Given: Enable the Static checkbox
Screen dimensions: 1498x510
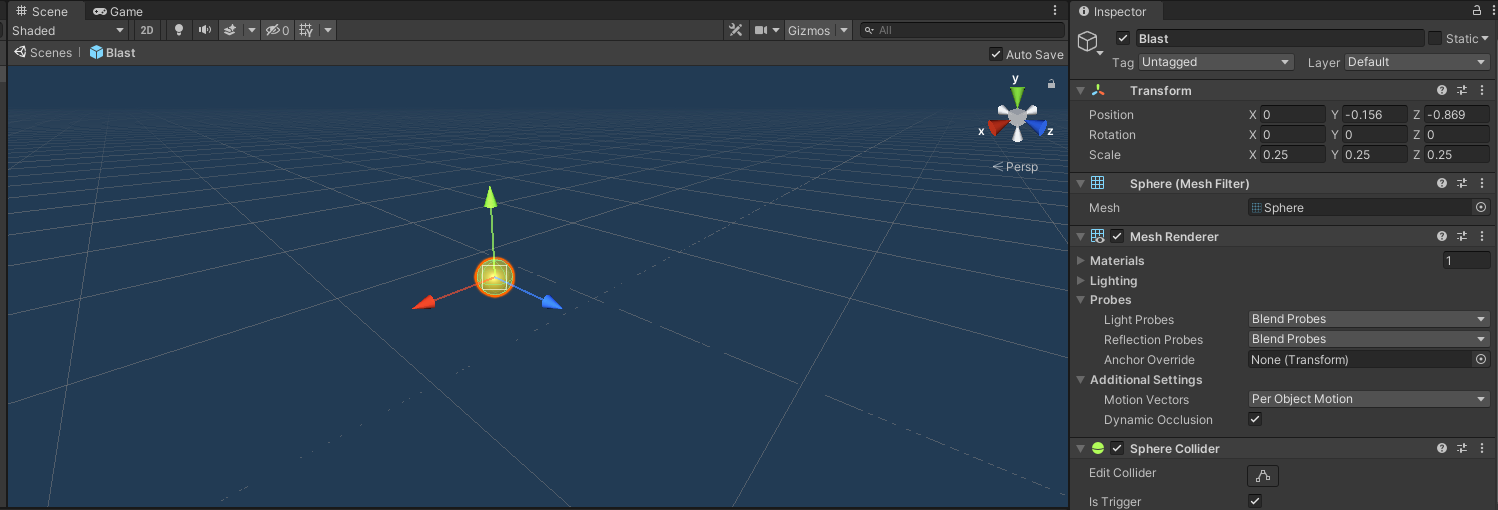Looking at the screenshot, I should click(1435, 38).
